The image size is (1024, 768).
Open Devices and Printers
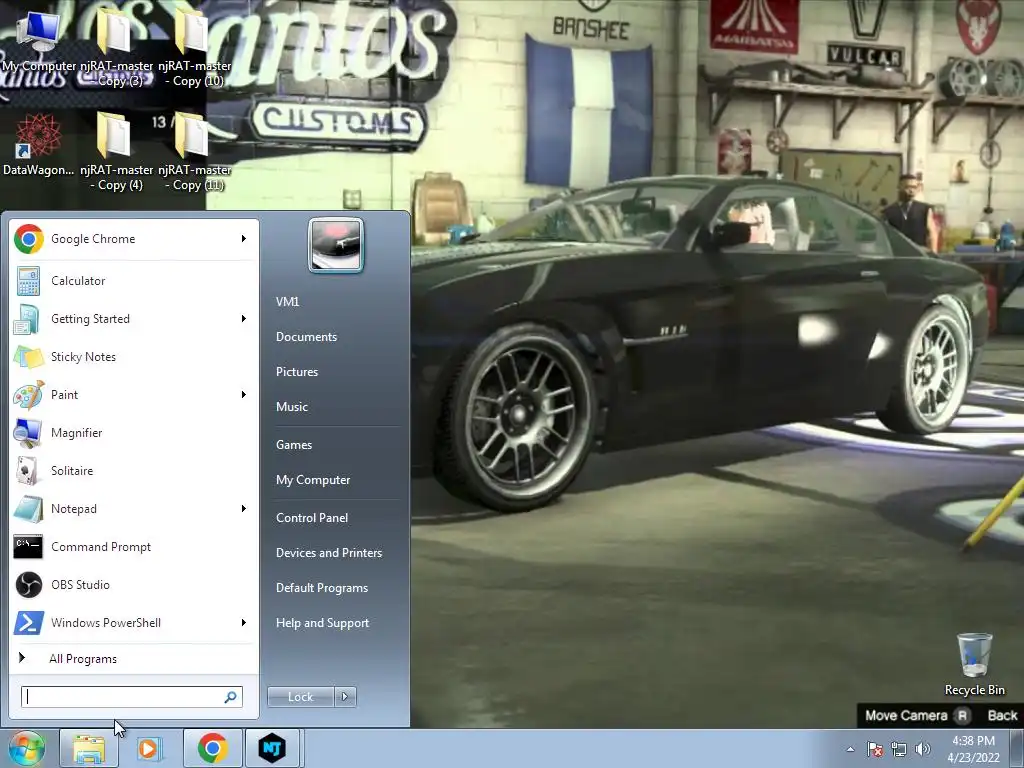(x=328, y=553)
